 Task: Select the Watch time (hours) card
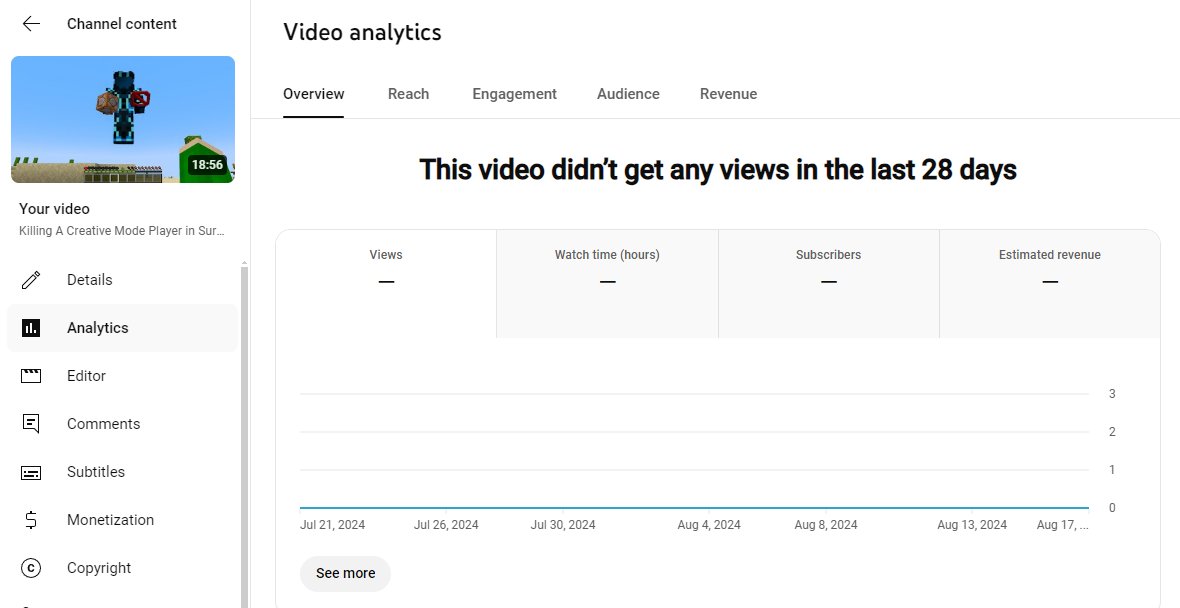[x=607, y=284]
